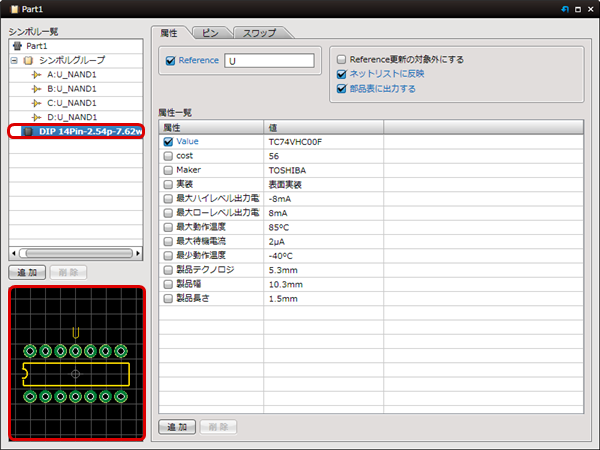
Task: Click the Part1 component icon in symbol list
Action: (17, 46)
